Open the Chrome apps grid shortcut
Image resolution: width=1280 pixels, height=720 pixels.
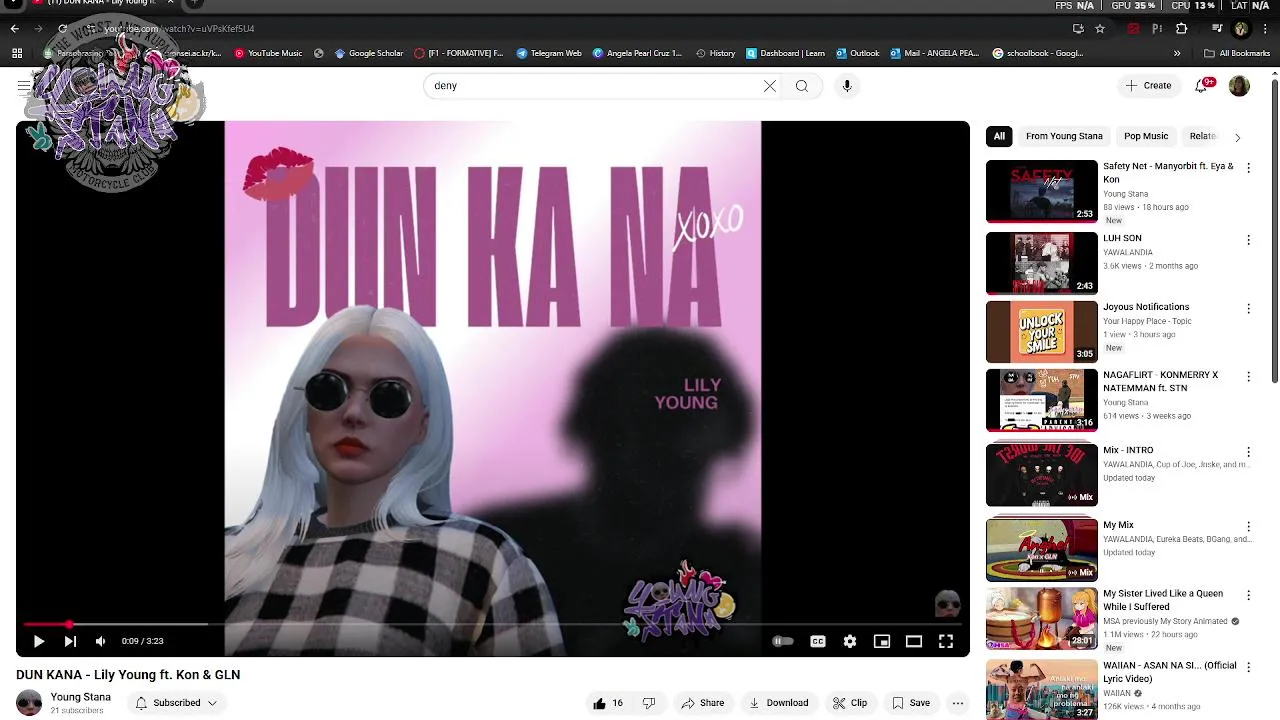coord(17,53)
